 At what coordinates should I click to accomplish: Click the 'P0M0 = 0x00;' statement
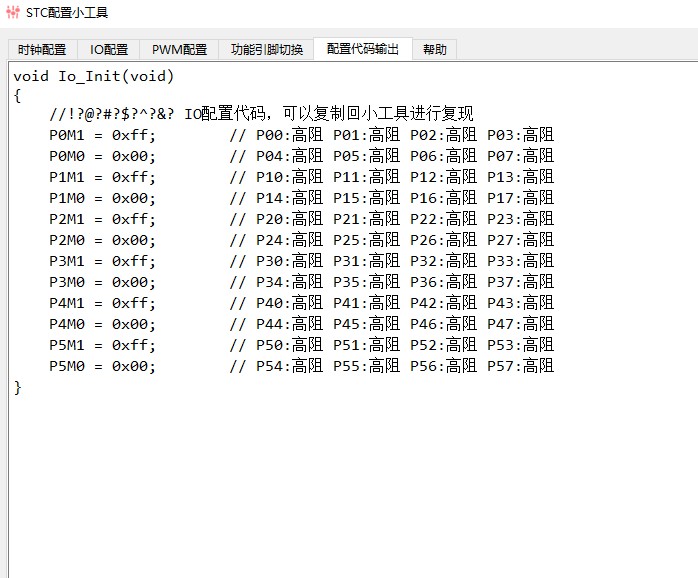(102, 156)
